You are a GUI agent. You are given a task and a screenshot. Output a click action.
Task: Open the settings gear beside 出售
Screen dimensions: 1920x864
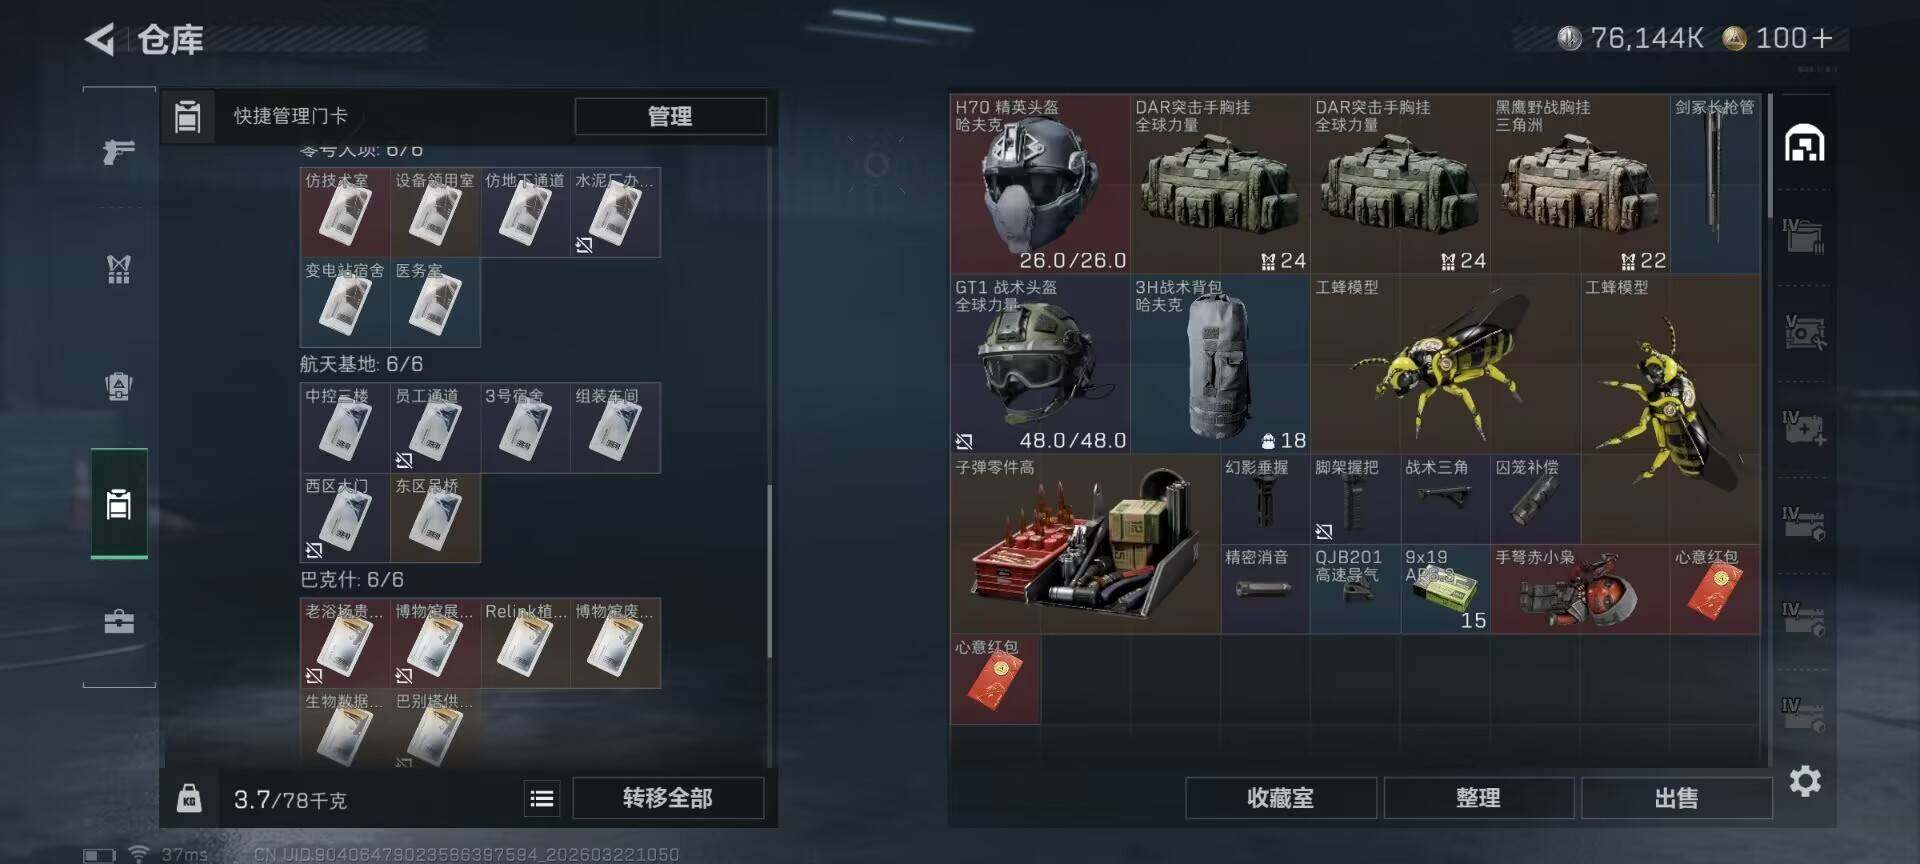(1805, 781)
